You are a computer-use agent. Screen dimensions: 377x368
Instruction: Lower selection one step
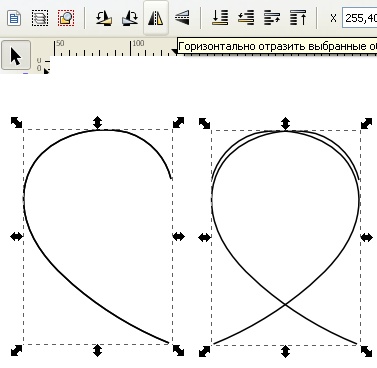point(246,18)
